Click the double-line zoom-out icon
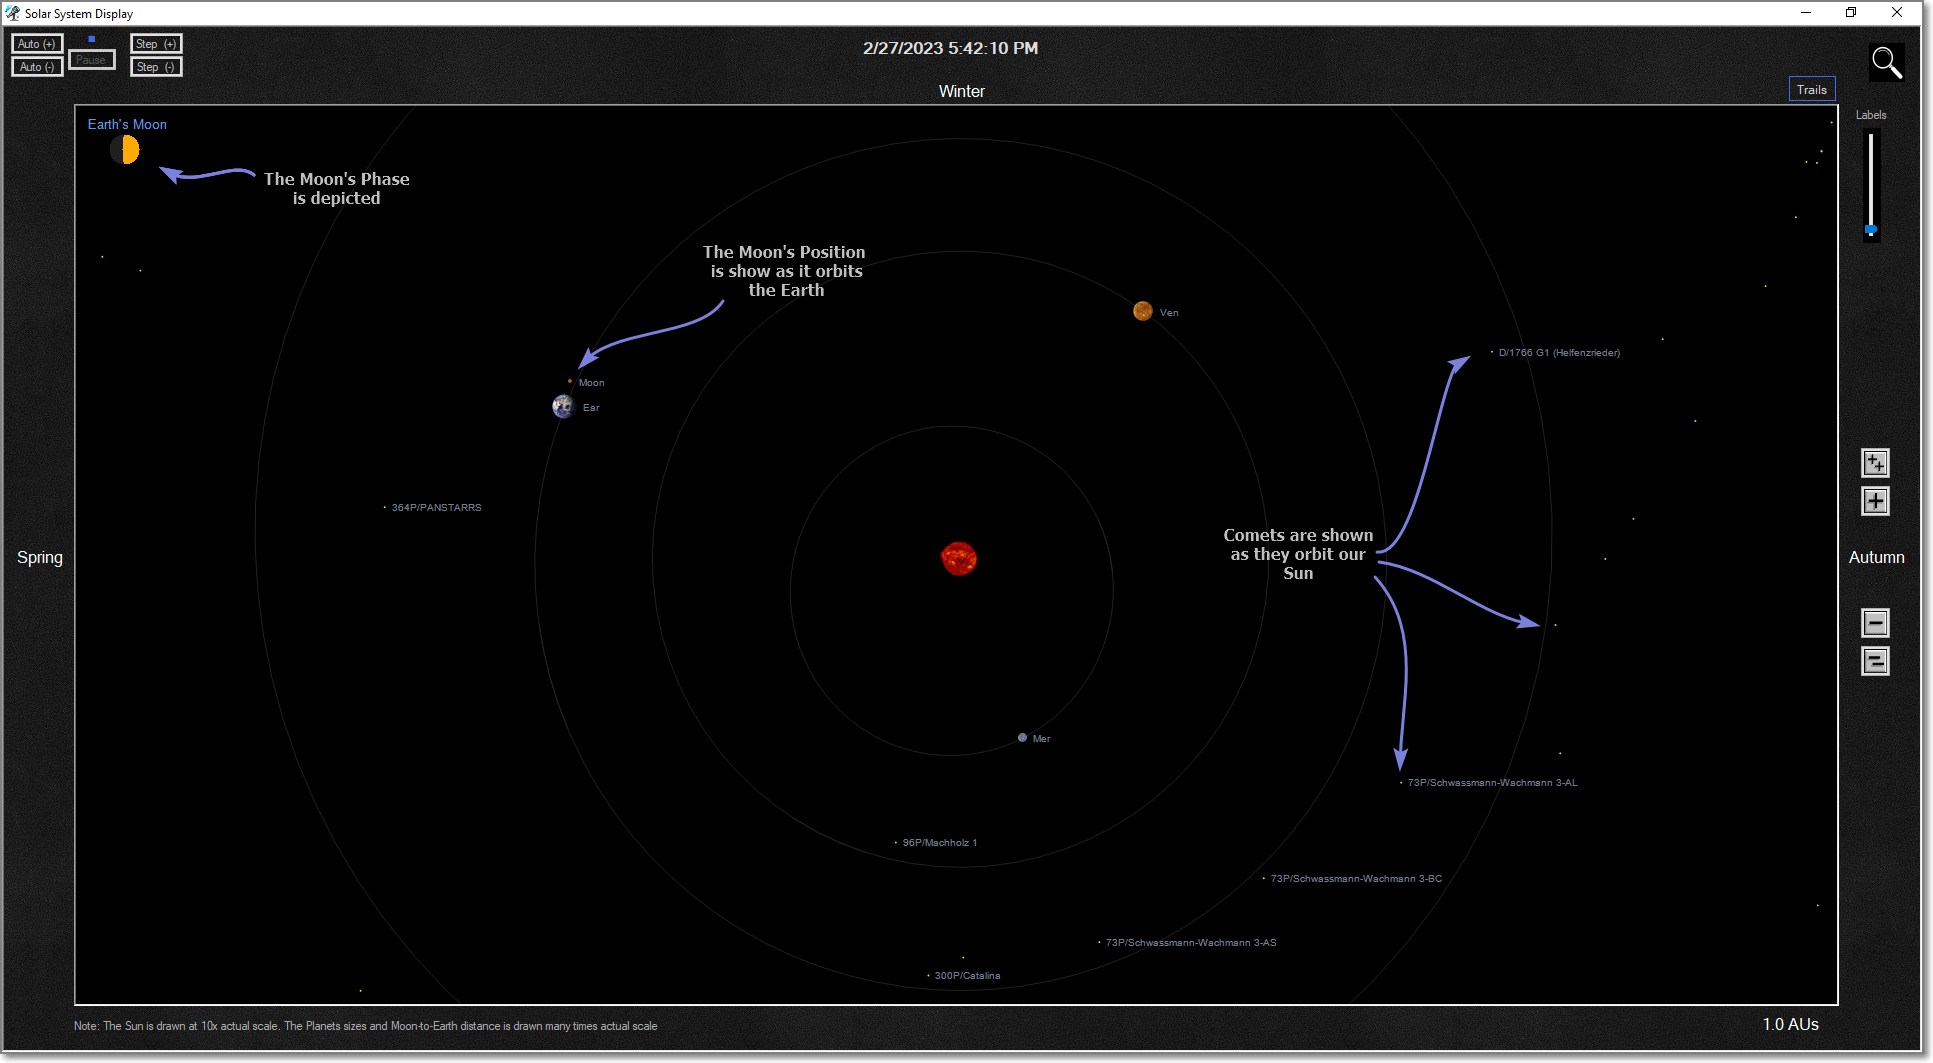The width and height of the screenshot is (1933, 1063). pyautogui.click(x=1875, y=661)
